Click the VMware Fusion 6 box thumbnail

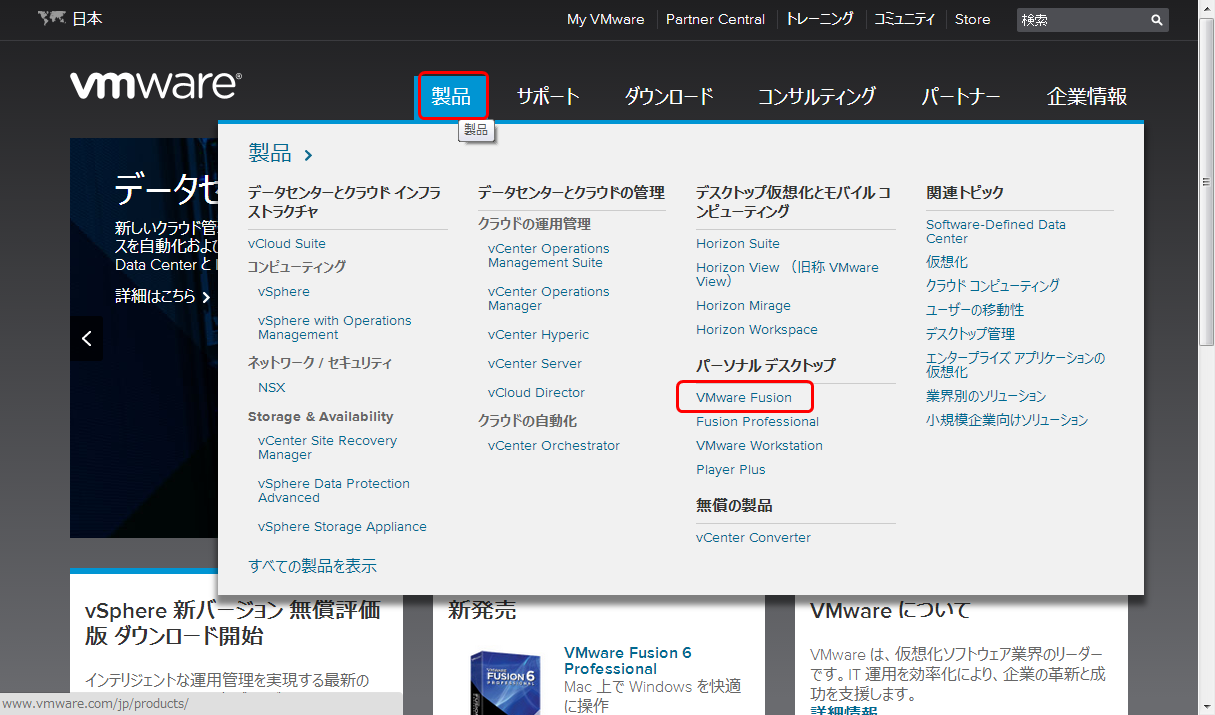(507, 682)
